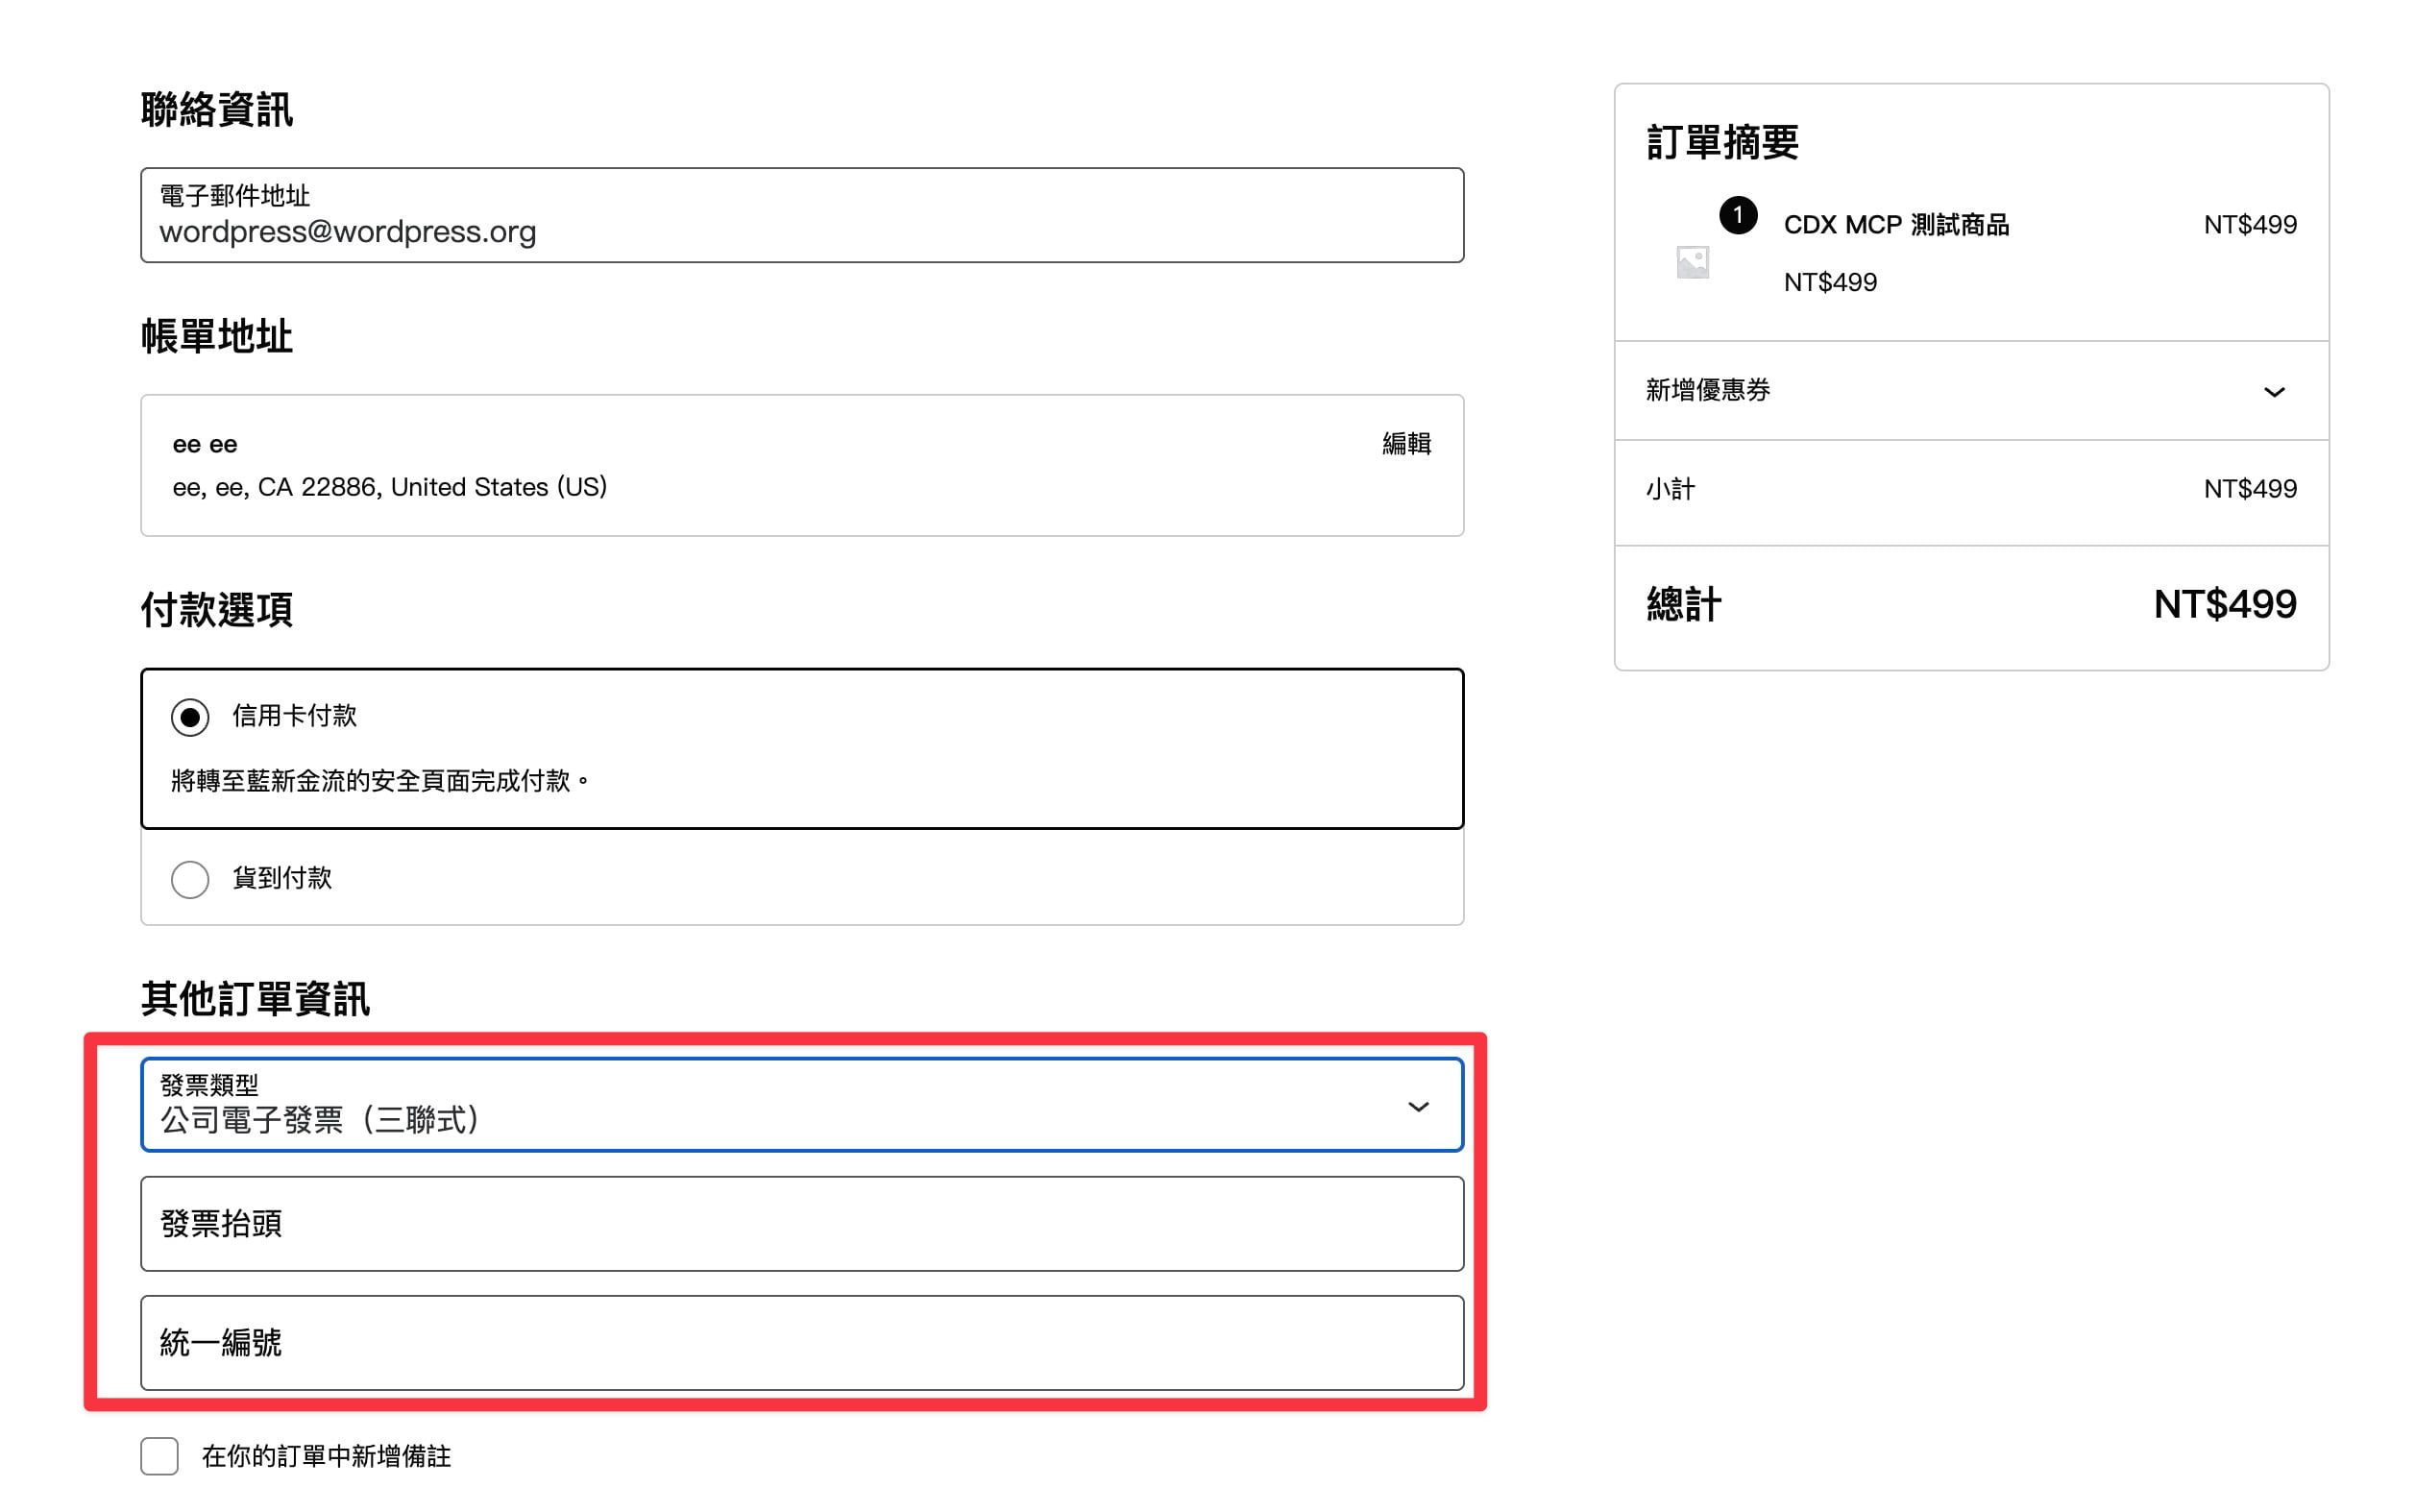
Task: Click the arrow icon in 發票類型 field
Action: click(x=1418, y=1106)
